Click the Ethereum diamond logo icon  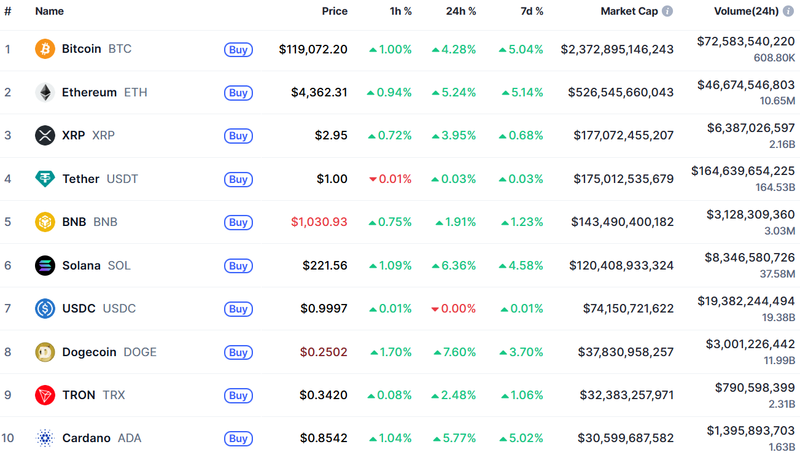point(45,92)
